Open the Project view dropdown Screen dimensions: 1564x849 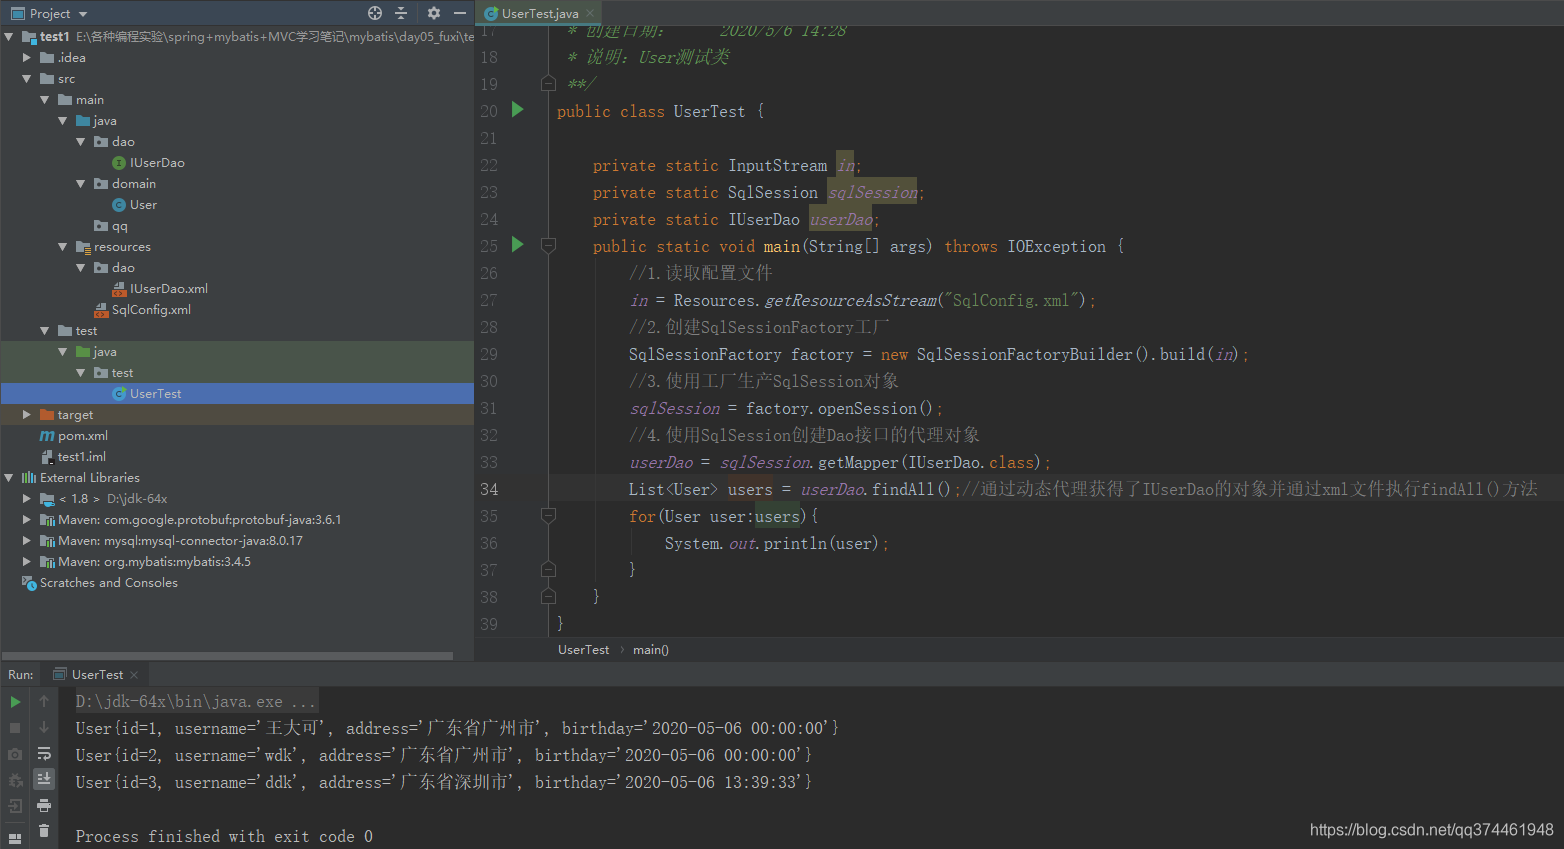coord(83,14)
